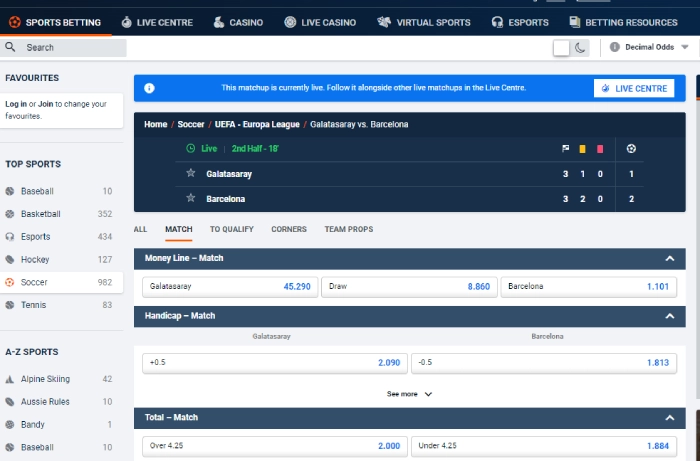
Task: Click the Alpine Skiing icon in sidebar
Action: click(9, 379)
